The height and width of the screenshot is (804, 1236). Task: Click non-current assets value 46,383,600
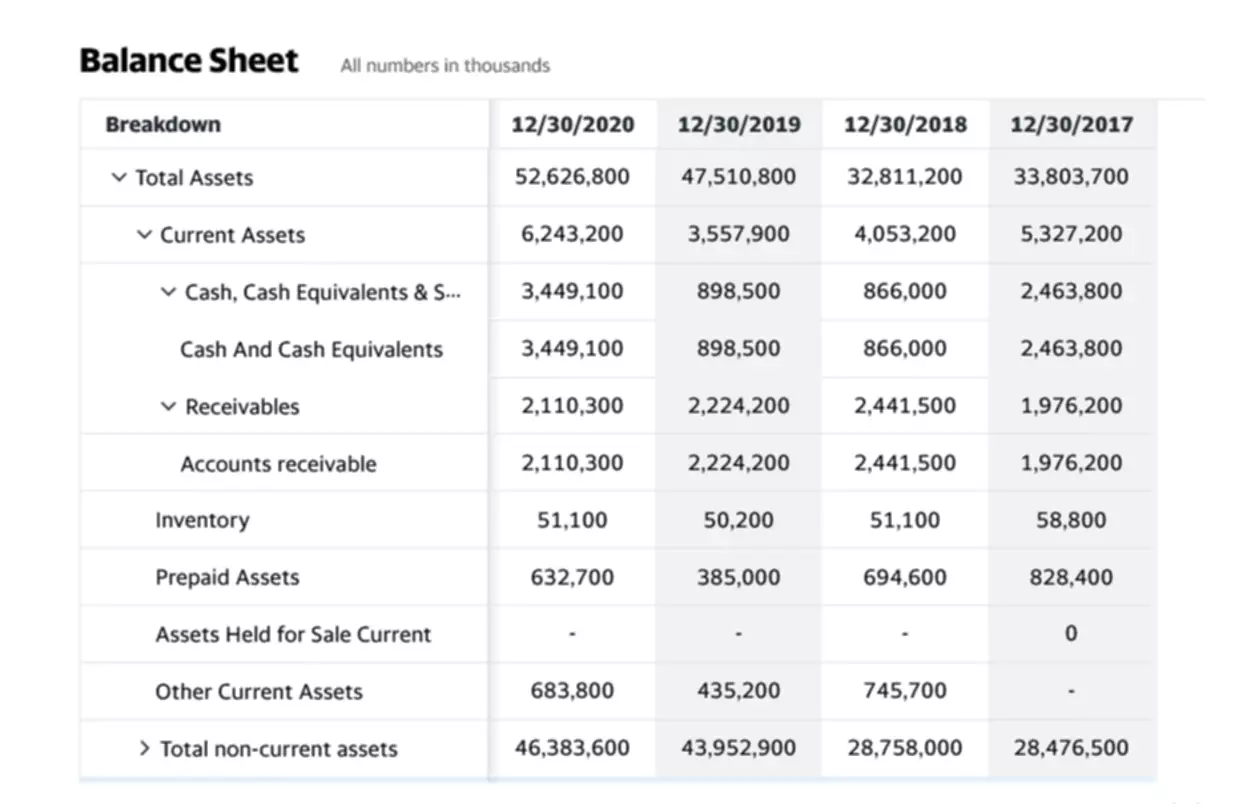click(573, 747)
